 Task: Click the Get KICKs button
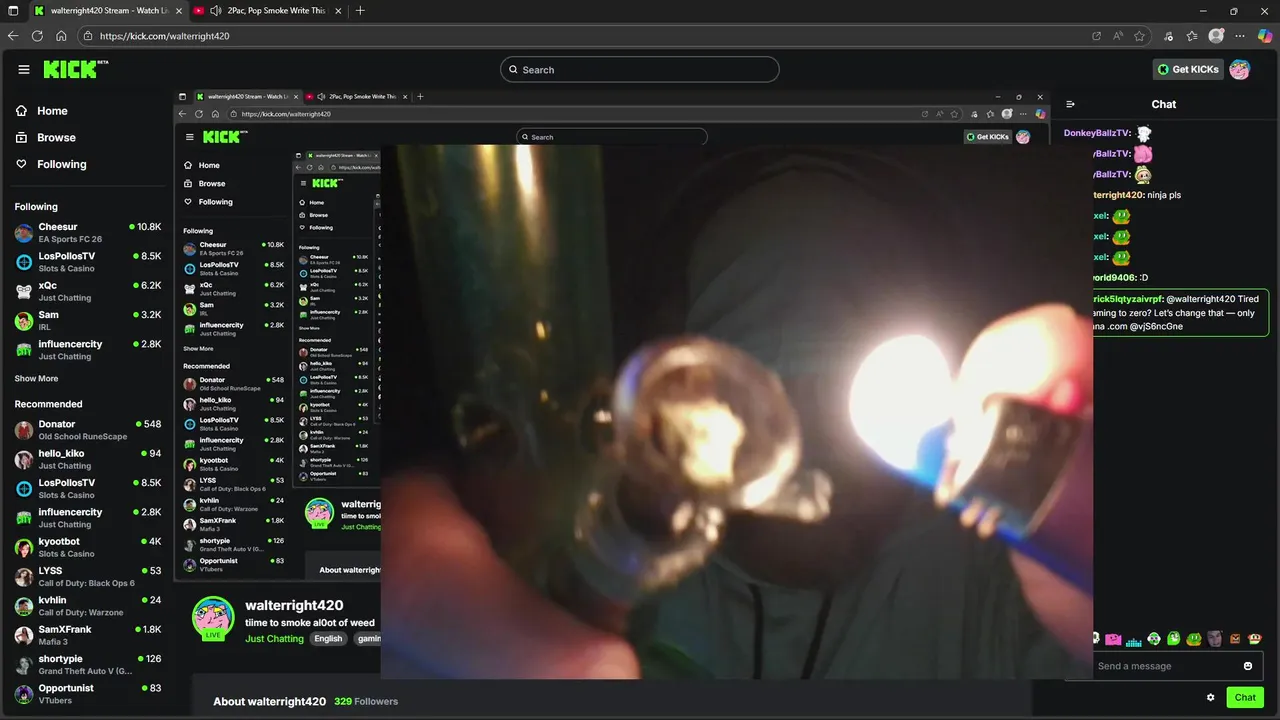coord(1188,69)
